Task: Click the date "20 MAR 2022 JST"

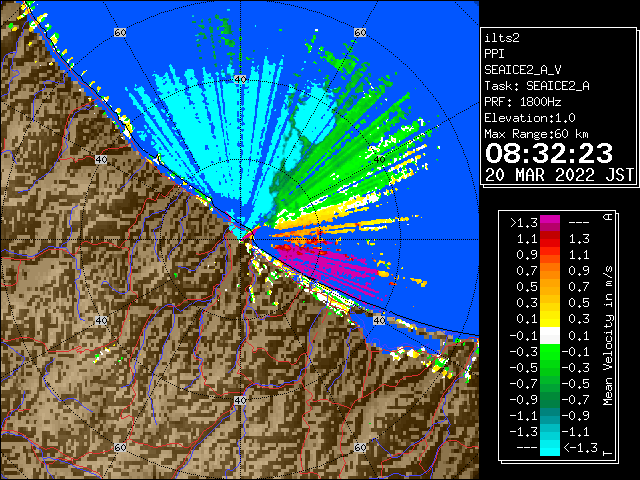Action: pos(559,175)
